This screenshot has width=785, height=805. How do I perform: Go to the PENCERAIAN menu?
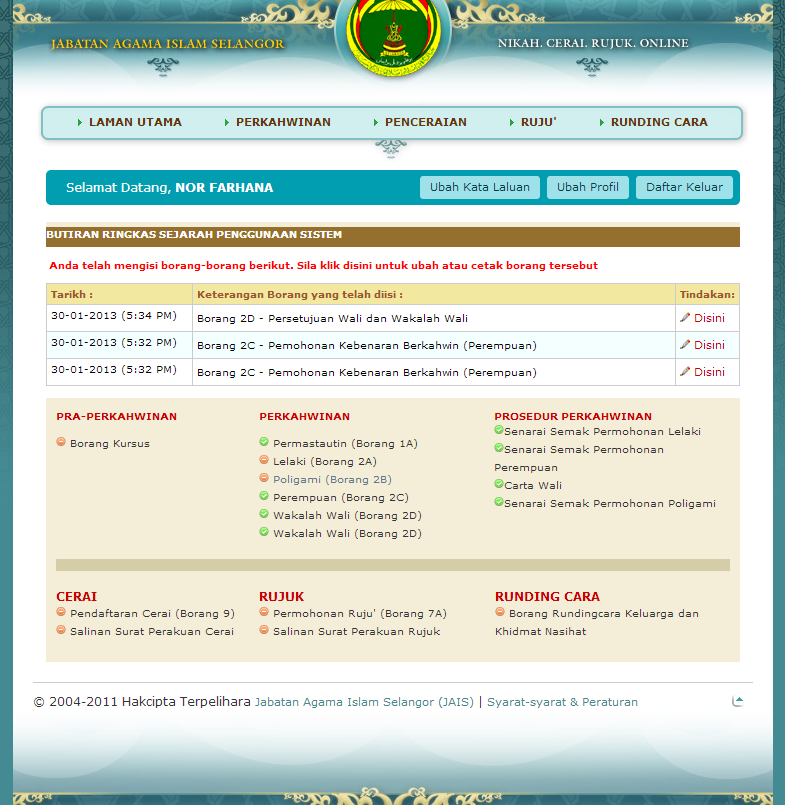point(426,122)
